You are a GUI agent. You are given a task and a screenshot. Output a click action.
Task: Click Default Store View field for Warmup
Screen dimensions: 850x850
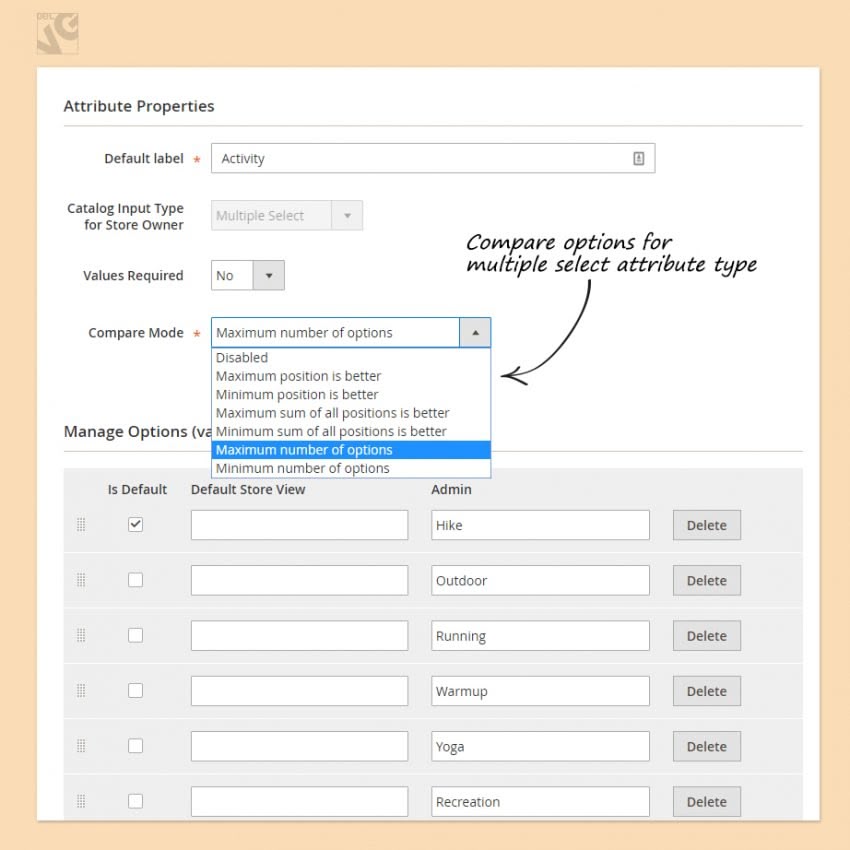click(x=299, y=691)
